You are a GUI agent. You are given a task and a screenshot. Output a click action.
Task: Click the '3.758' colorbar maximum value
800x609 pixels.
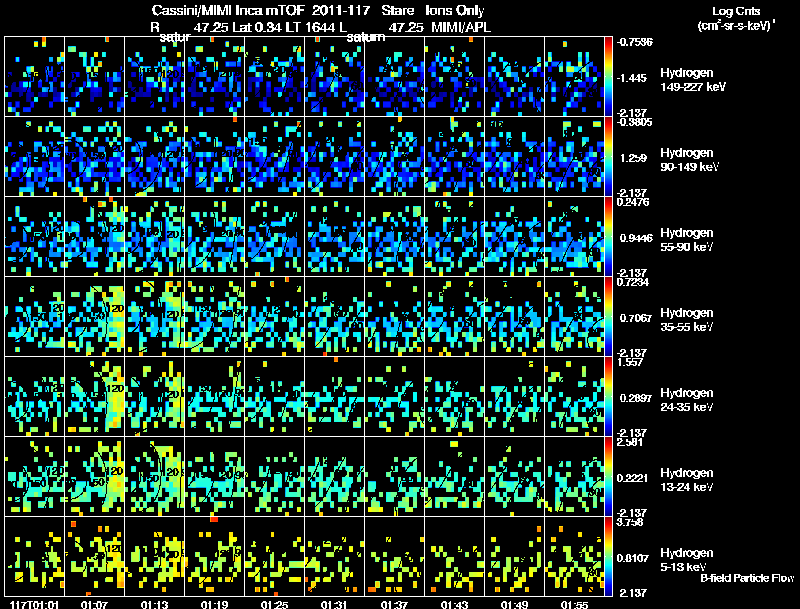pyautogui.click(x=630, y=523)
